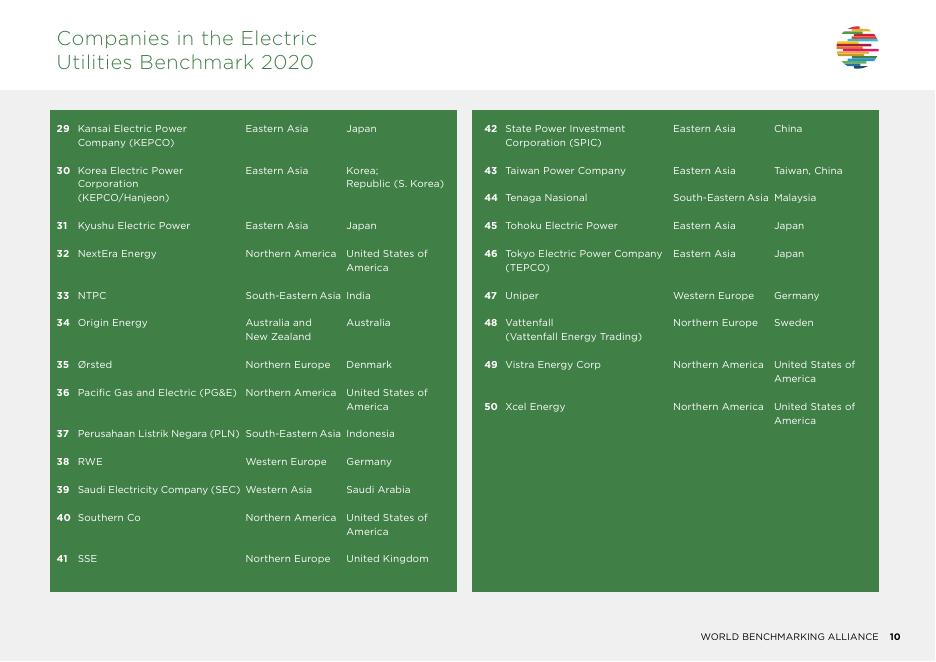Image resolution: width=936 pixels, height=662 pixels.
Task: Select 'China' in the SPIC row
Action: tap(788, 128)
